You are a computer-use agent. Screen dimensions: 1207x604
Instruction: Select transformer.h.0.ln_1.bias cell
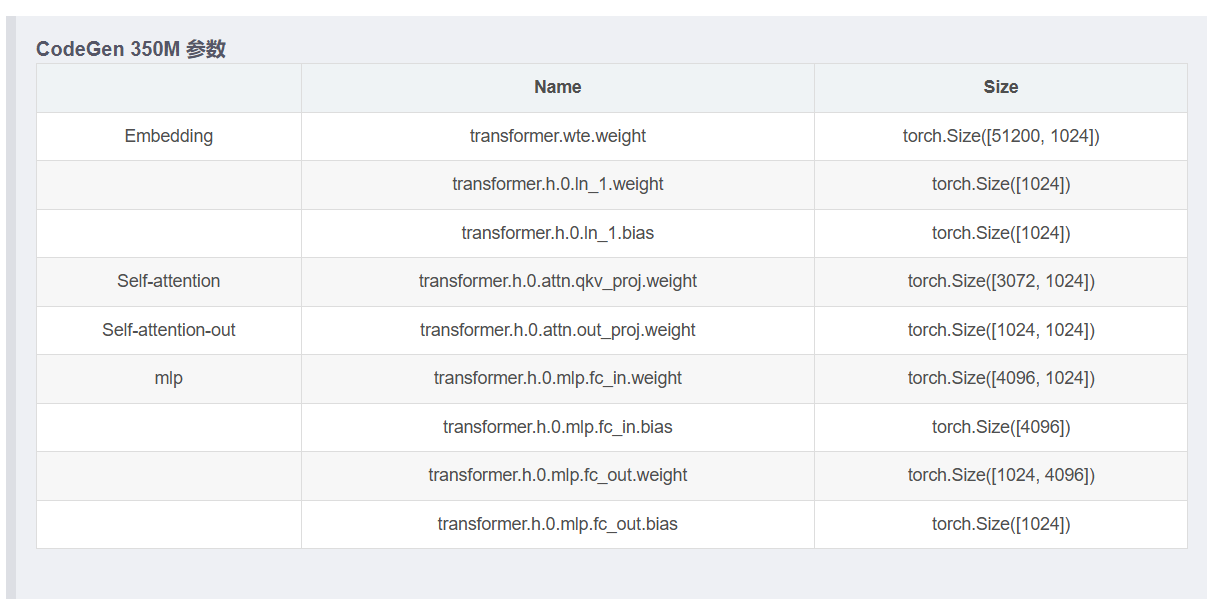pyautogui.click(x=558, y=233)
